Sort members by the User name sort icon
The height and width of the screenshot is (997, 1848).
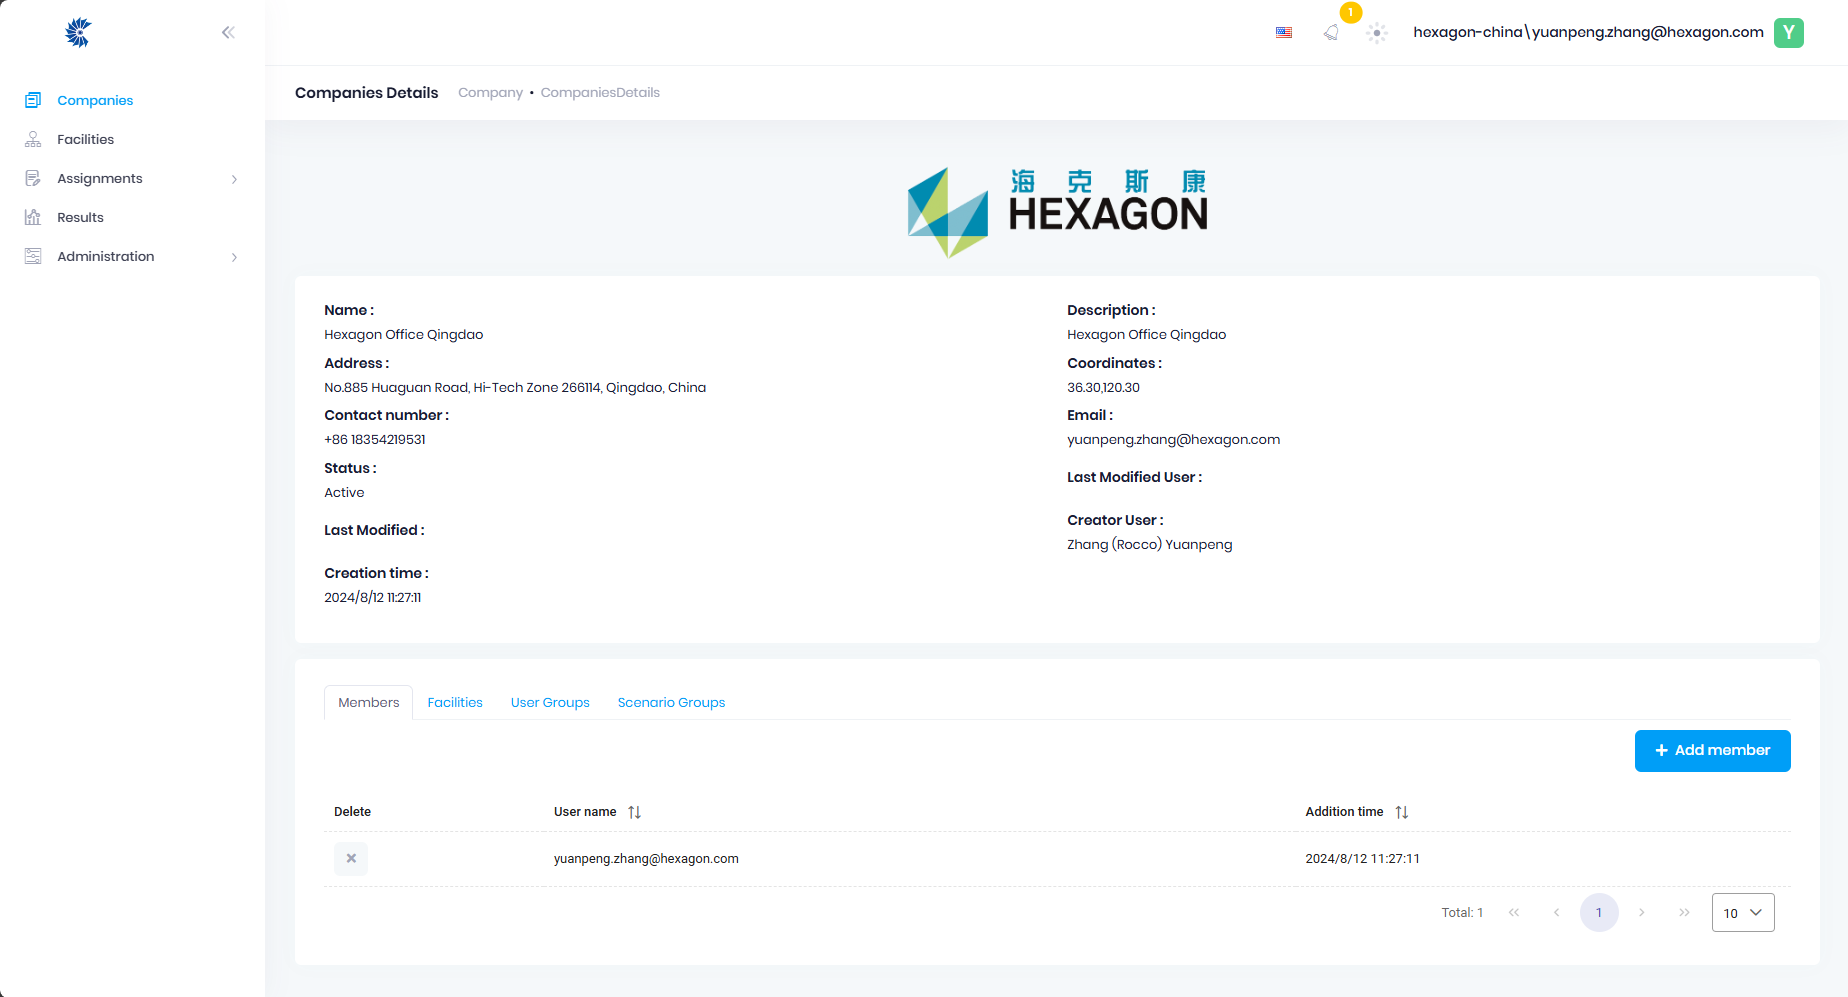pos(634,812)
